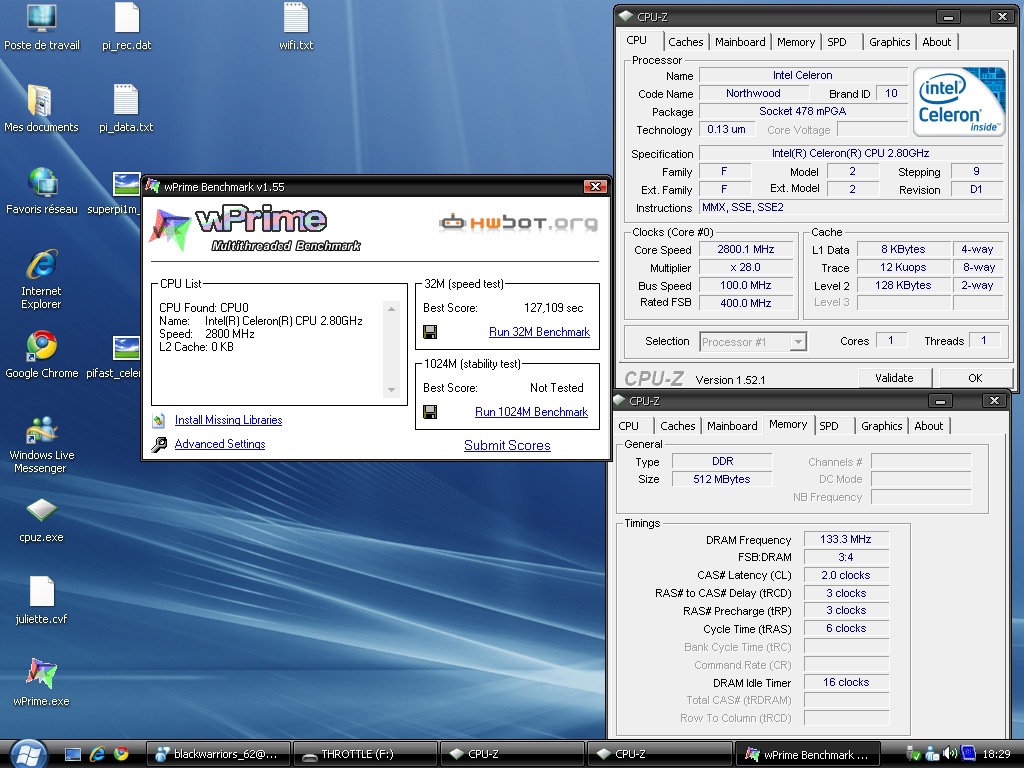Open Processor #1 selection dropdown
Image resolution: width=1024 pixels, height=768 pixels.
[797, 342]
